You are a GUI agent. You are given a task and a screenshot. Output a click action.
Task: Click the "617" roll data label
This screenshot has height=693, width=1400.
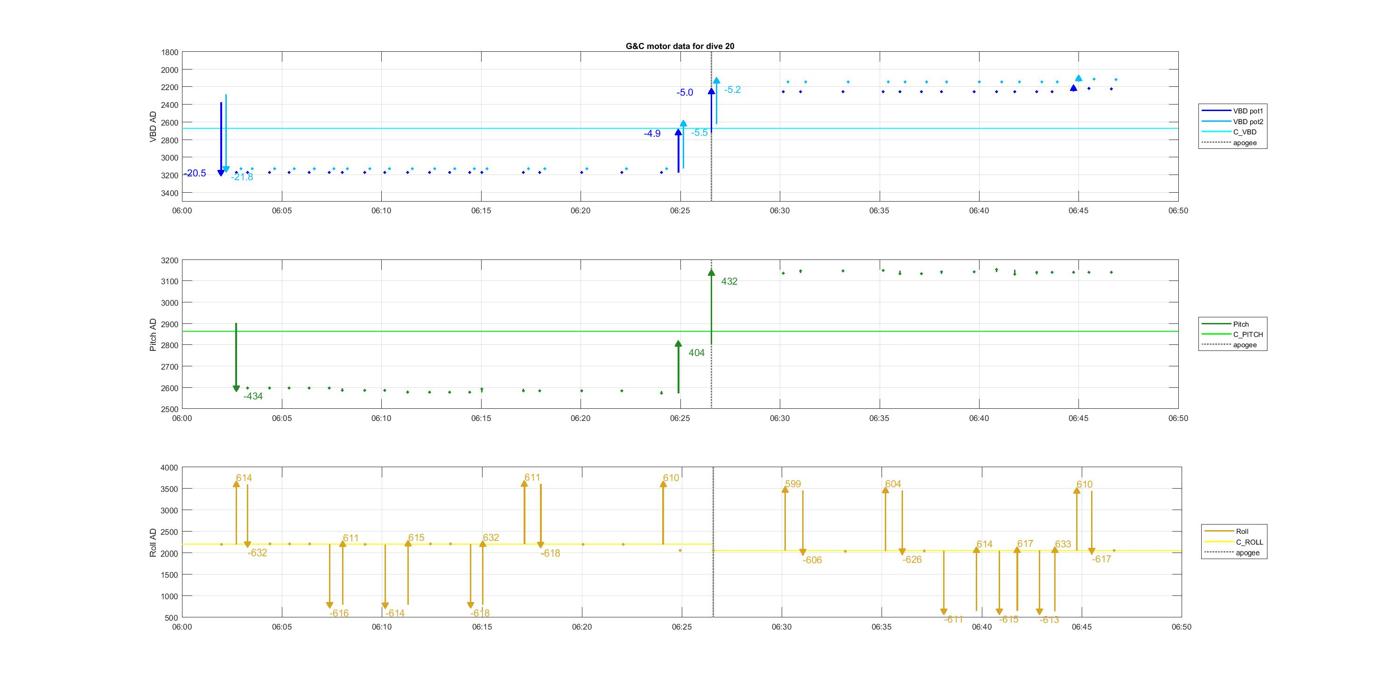(1025, 544)
